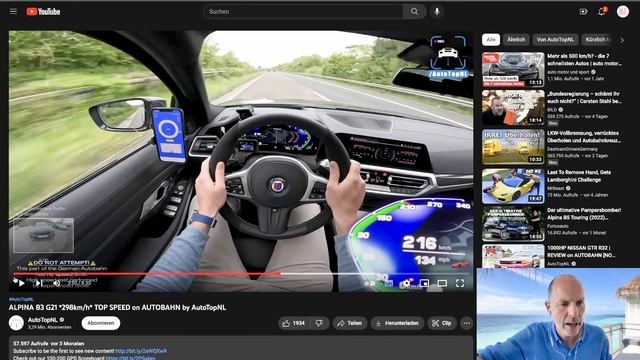
Task: Go to YouTube home via logo
Action: [43, 11]
